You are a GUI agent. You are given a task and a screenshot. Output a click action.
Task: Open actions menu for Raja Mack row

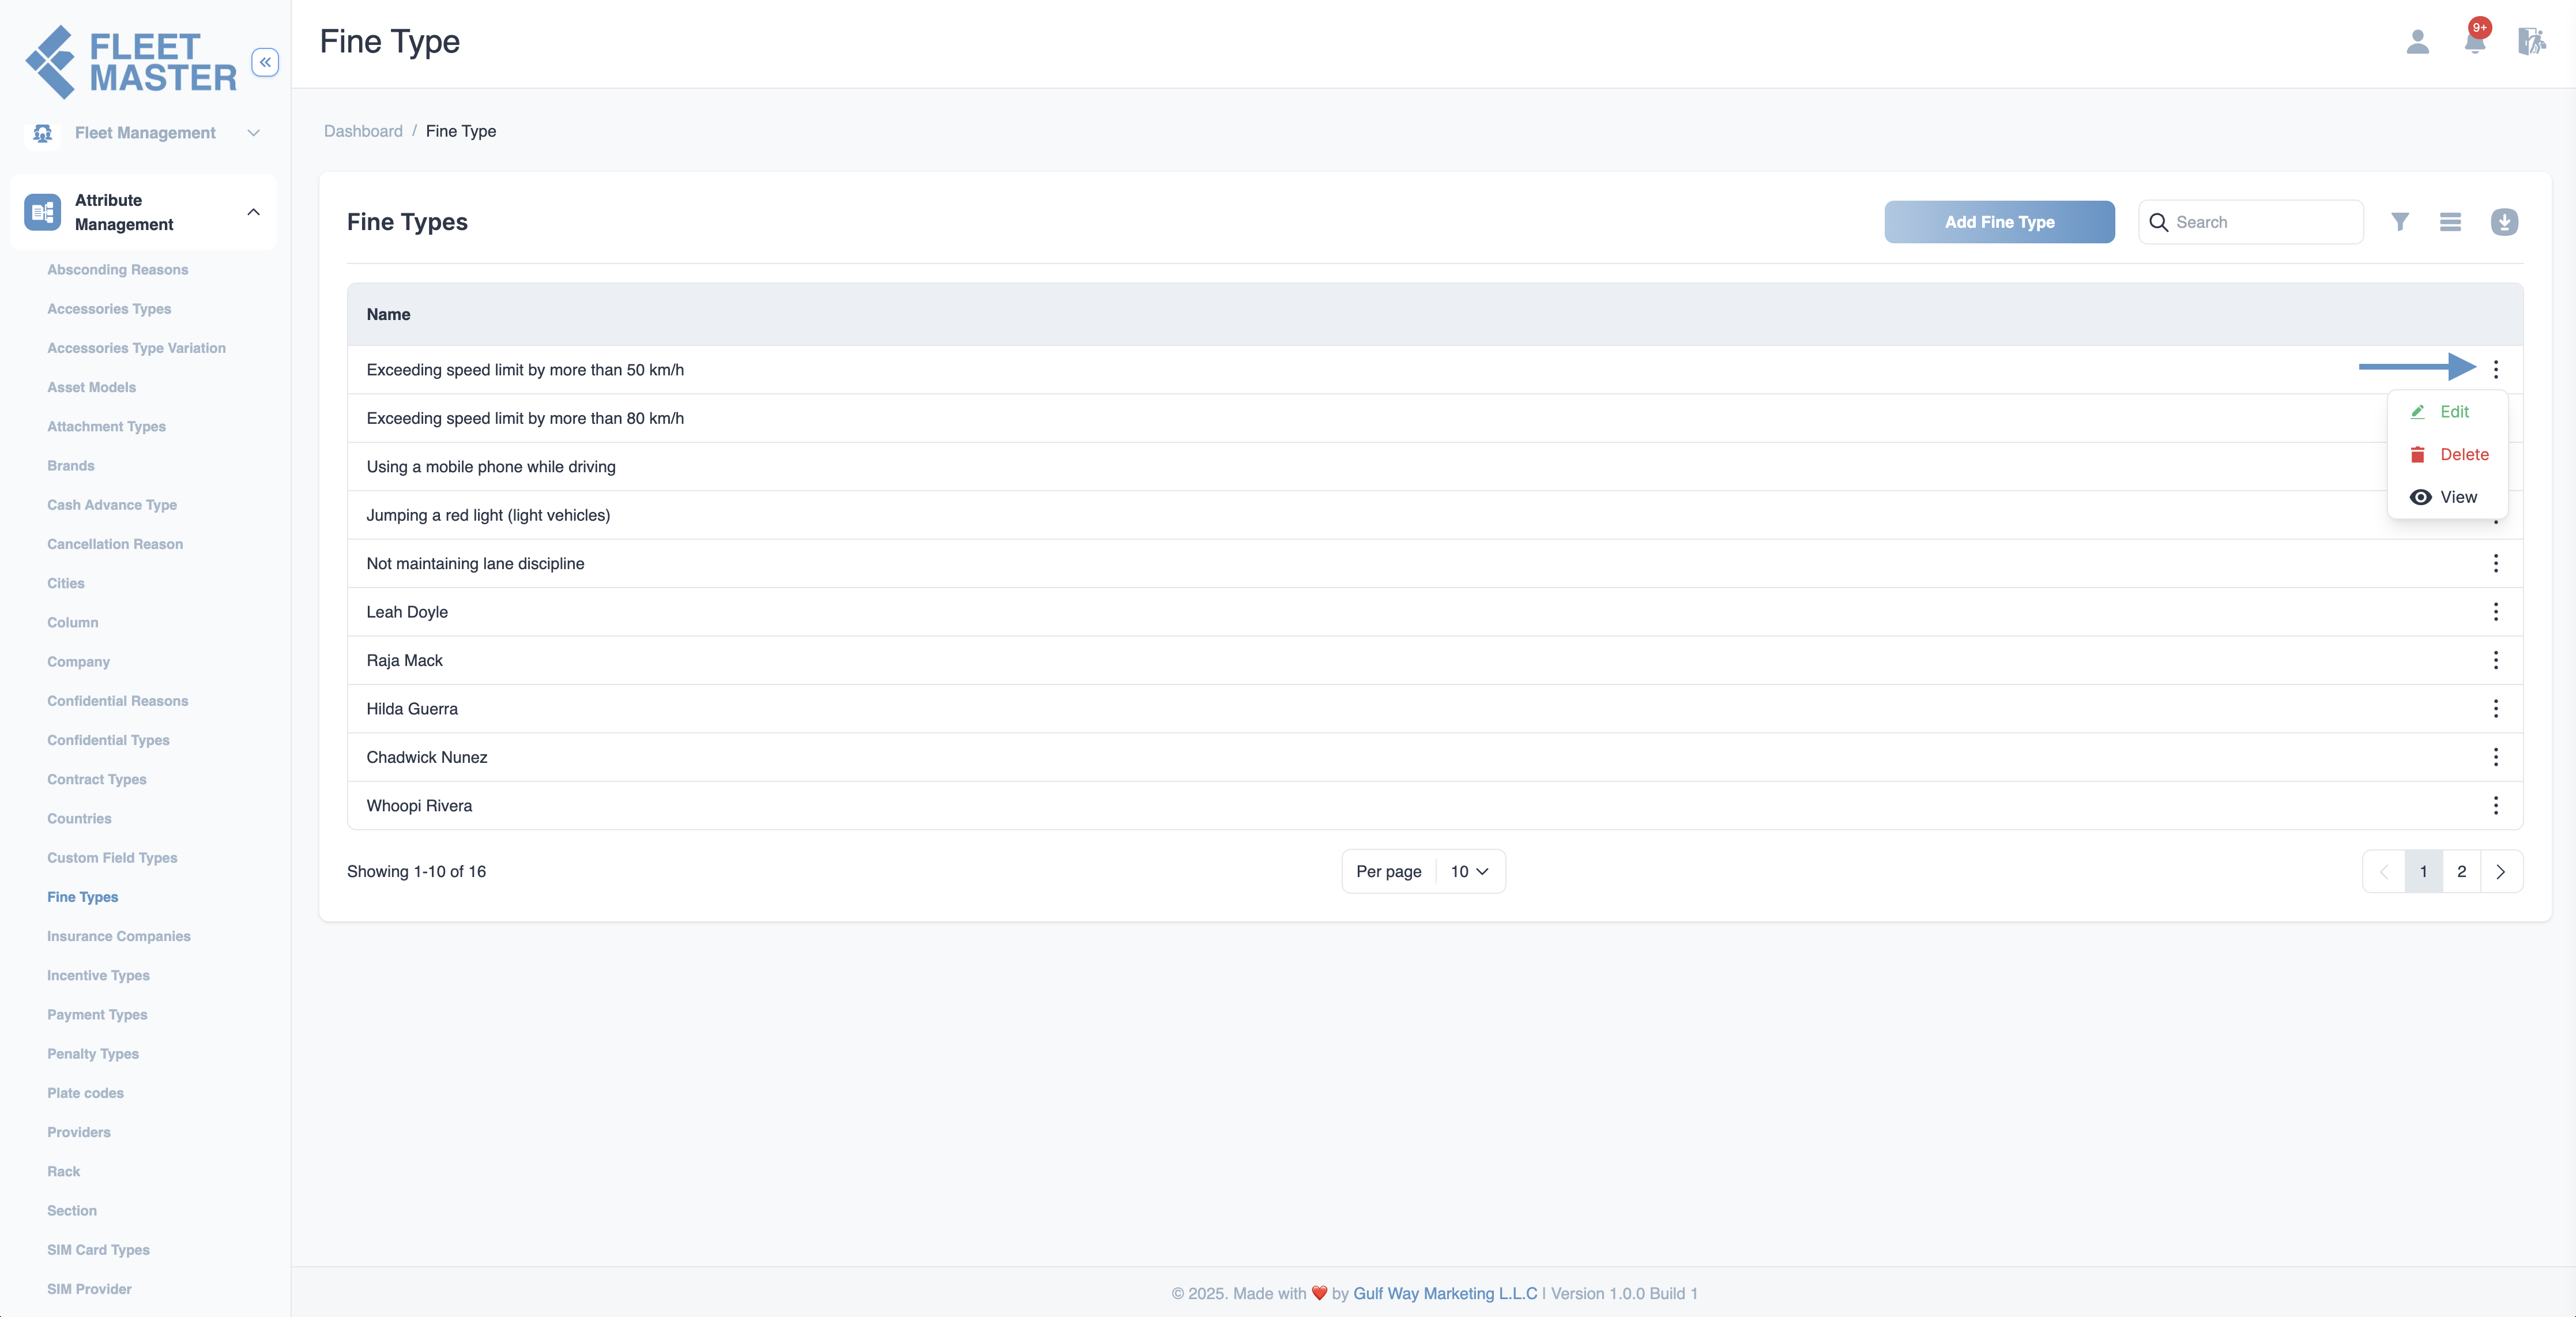[x=2496, y=660]
